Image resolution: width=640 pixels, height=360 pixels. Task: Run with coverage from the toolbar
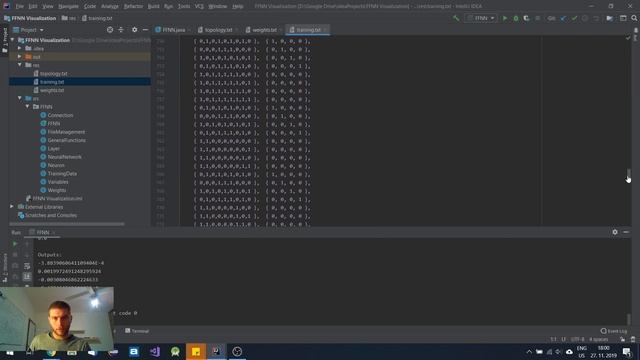(527, 18)
